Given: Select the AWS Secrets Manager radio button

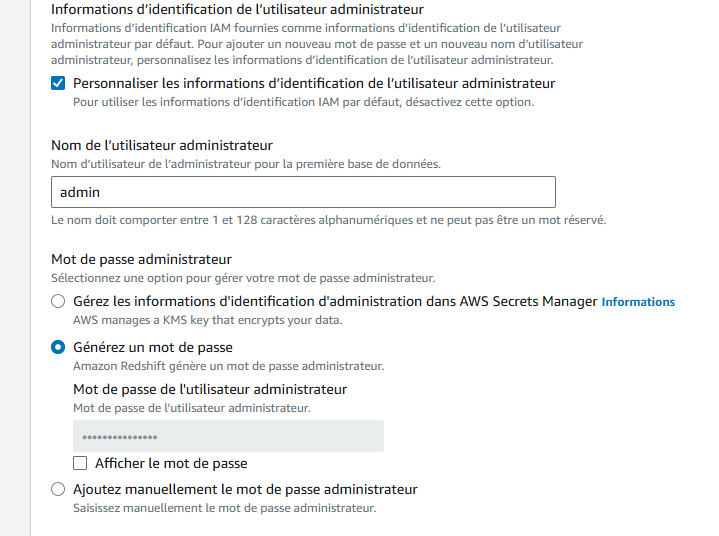Looking at the screenshot, I should pos(58,301).
